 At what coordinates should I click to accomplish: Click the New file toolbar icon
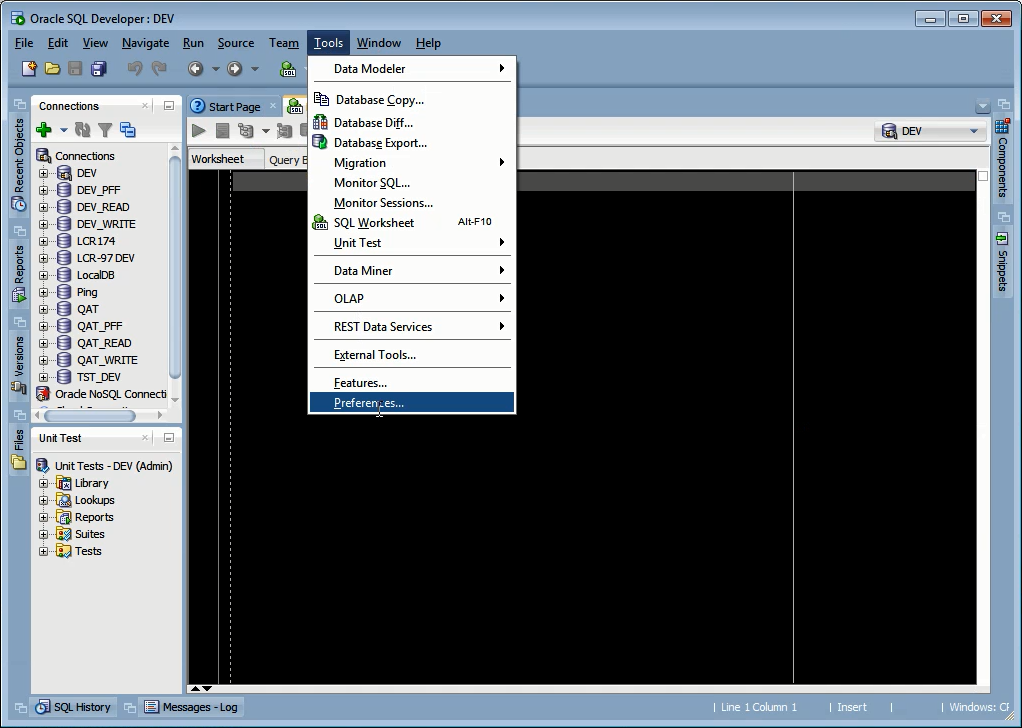[x=29, y=68]
